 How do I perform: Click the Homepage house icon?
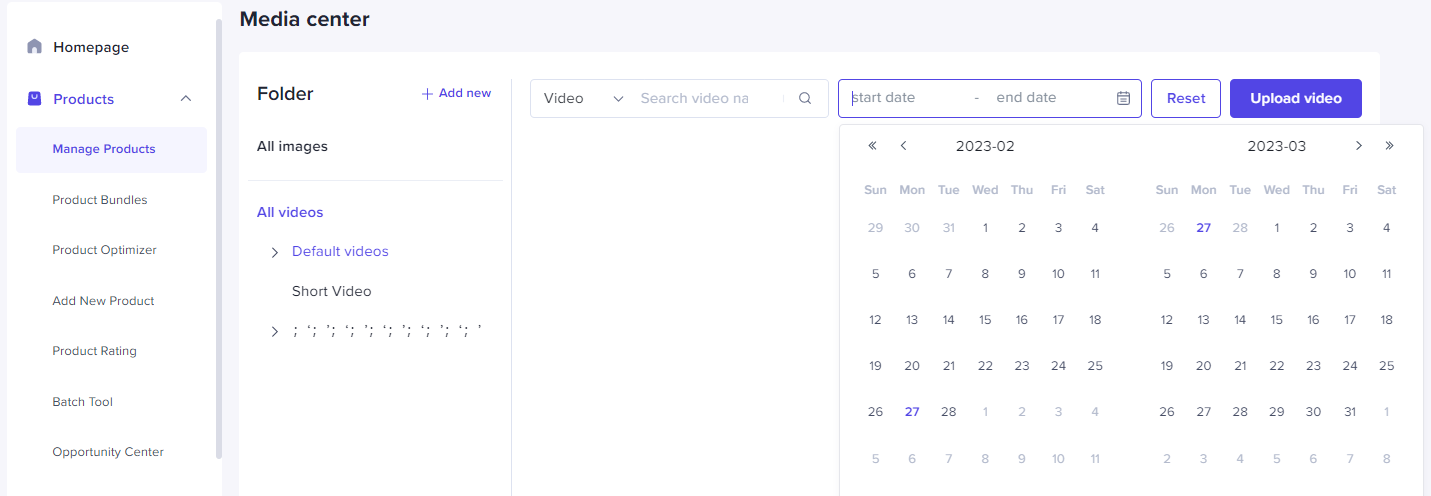(35, 47)
